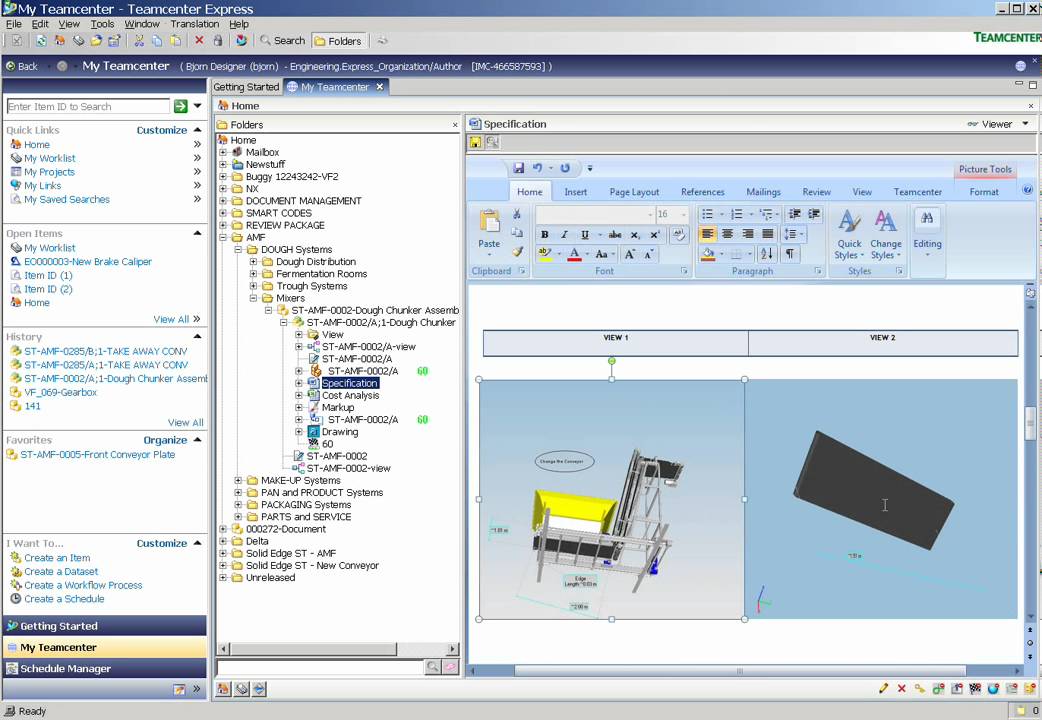The height and width of the screenshot is (720, 1042).
Task: Select the VIEW 1 conveyor image
Action: point(611,499)
